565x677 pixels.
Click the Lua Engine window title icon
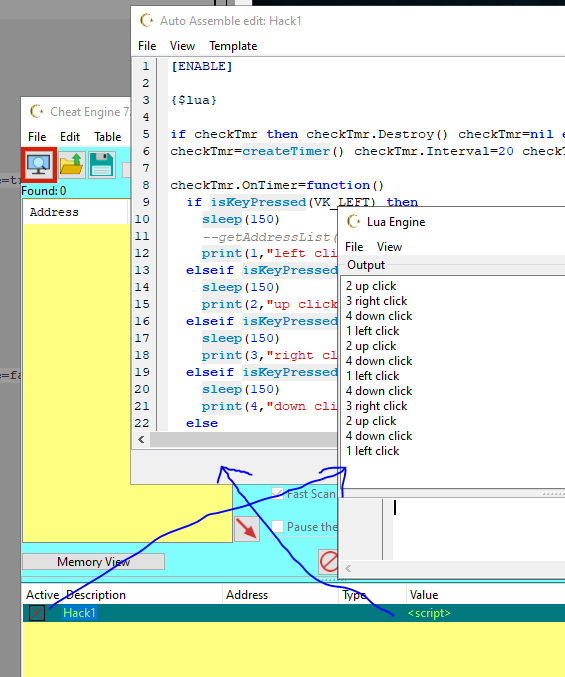pyautogui.click(x=353, y=221)
